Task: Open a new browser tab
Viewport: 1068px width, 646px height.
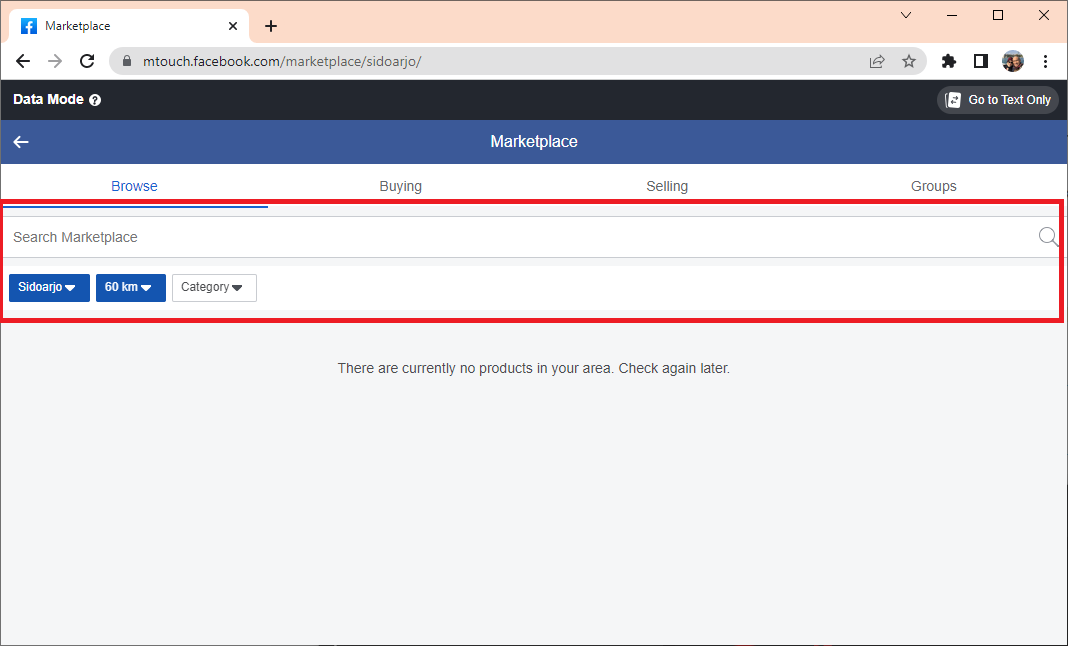Action: pos(271,26)
